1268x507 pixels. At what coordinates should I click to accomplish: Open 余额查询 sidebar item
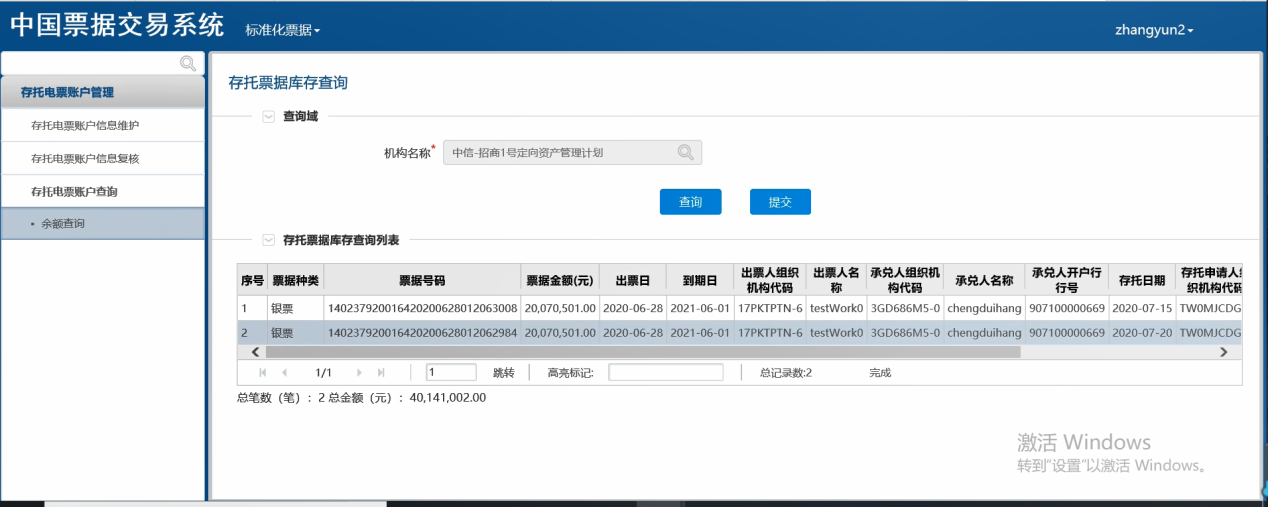pyautogui.click(x=103, y=224)
